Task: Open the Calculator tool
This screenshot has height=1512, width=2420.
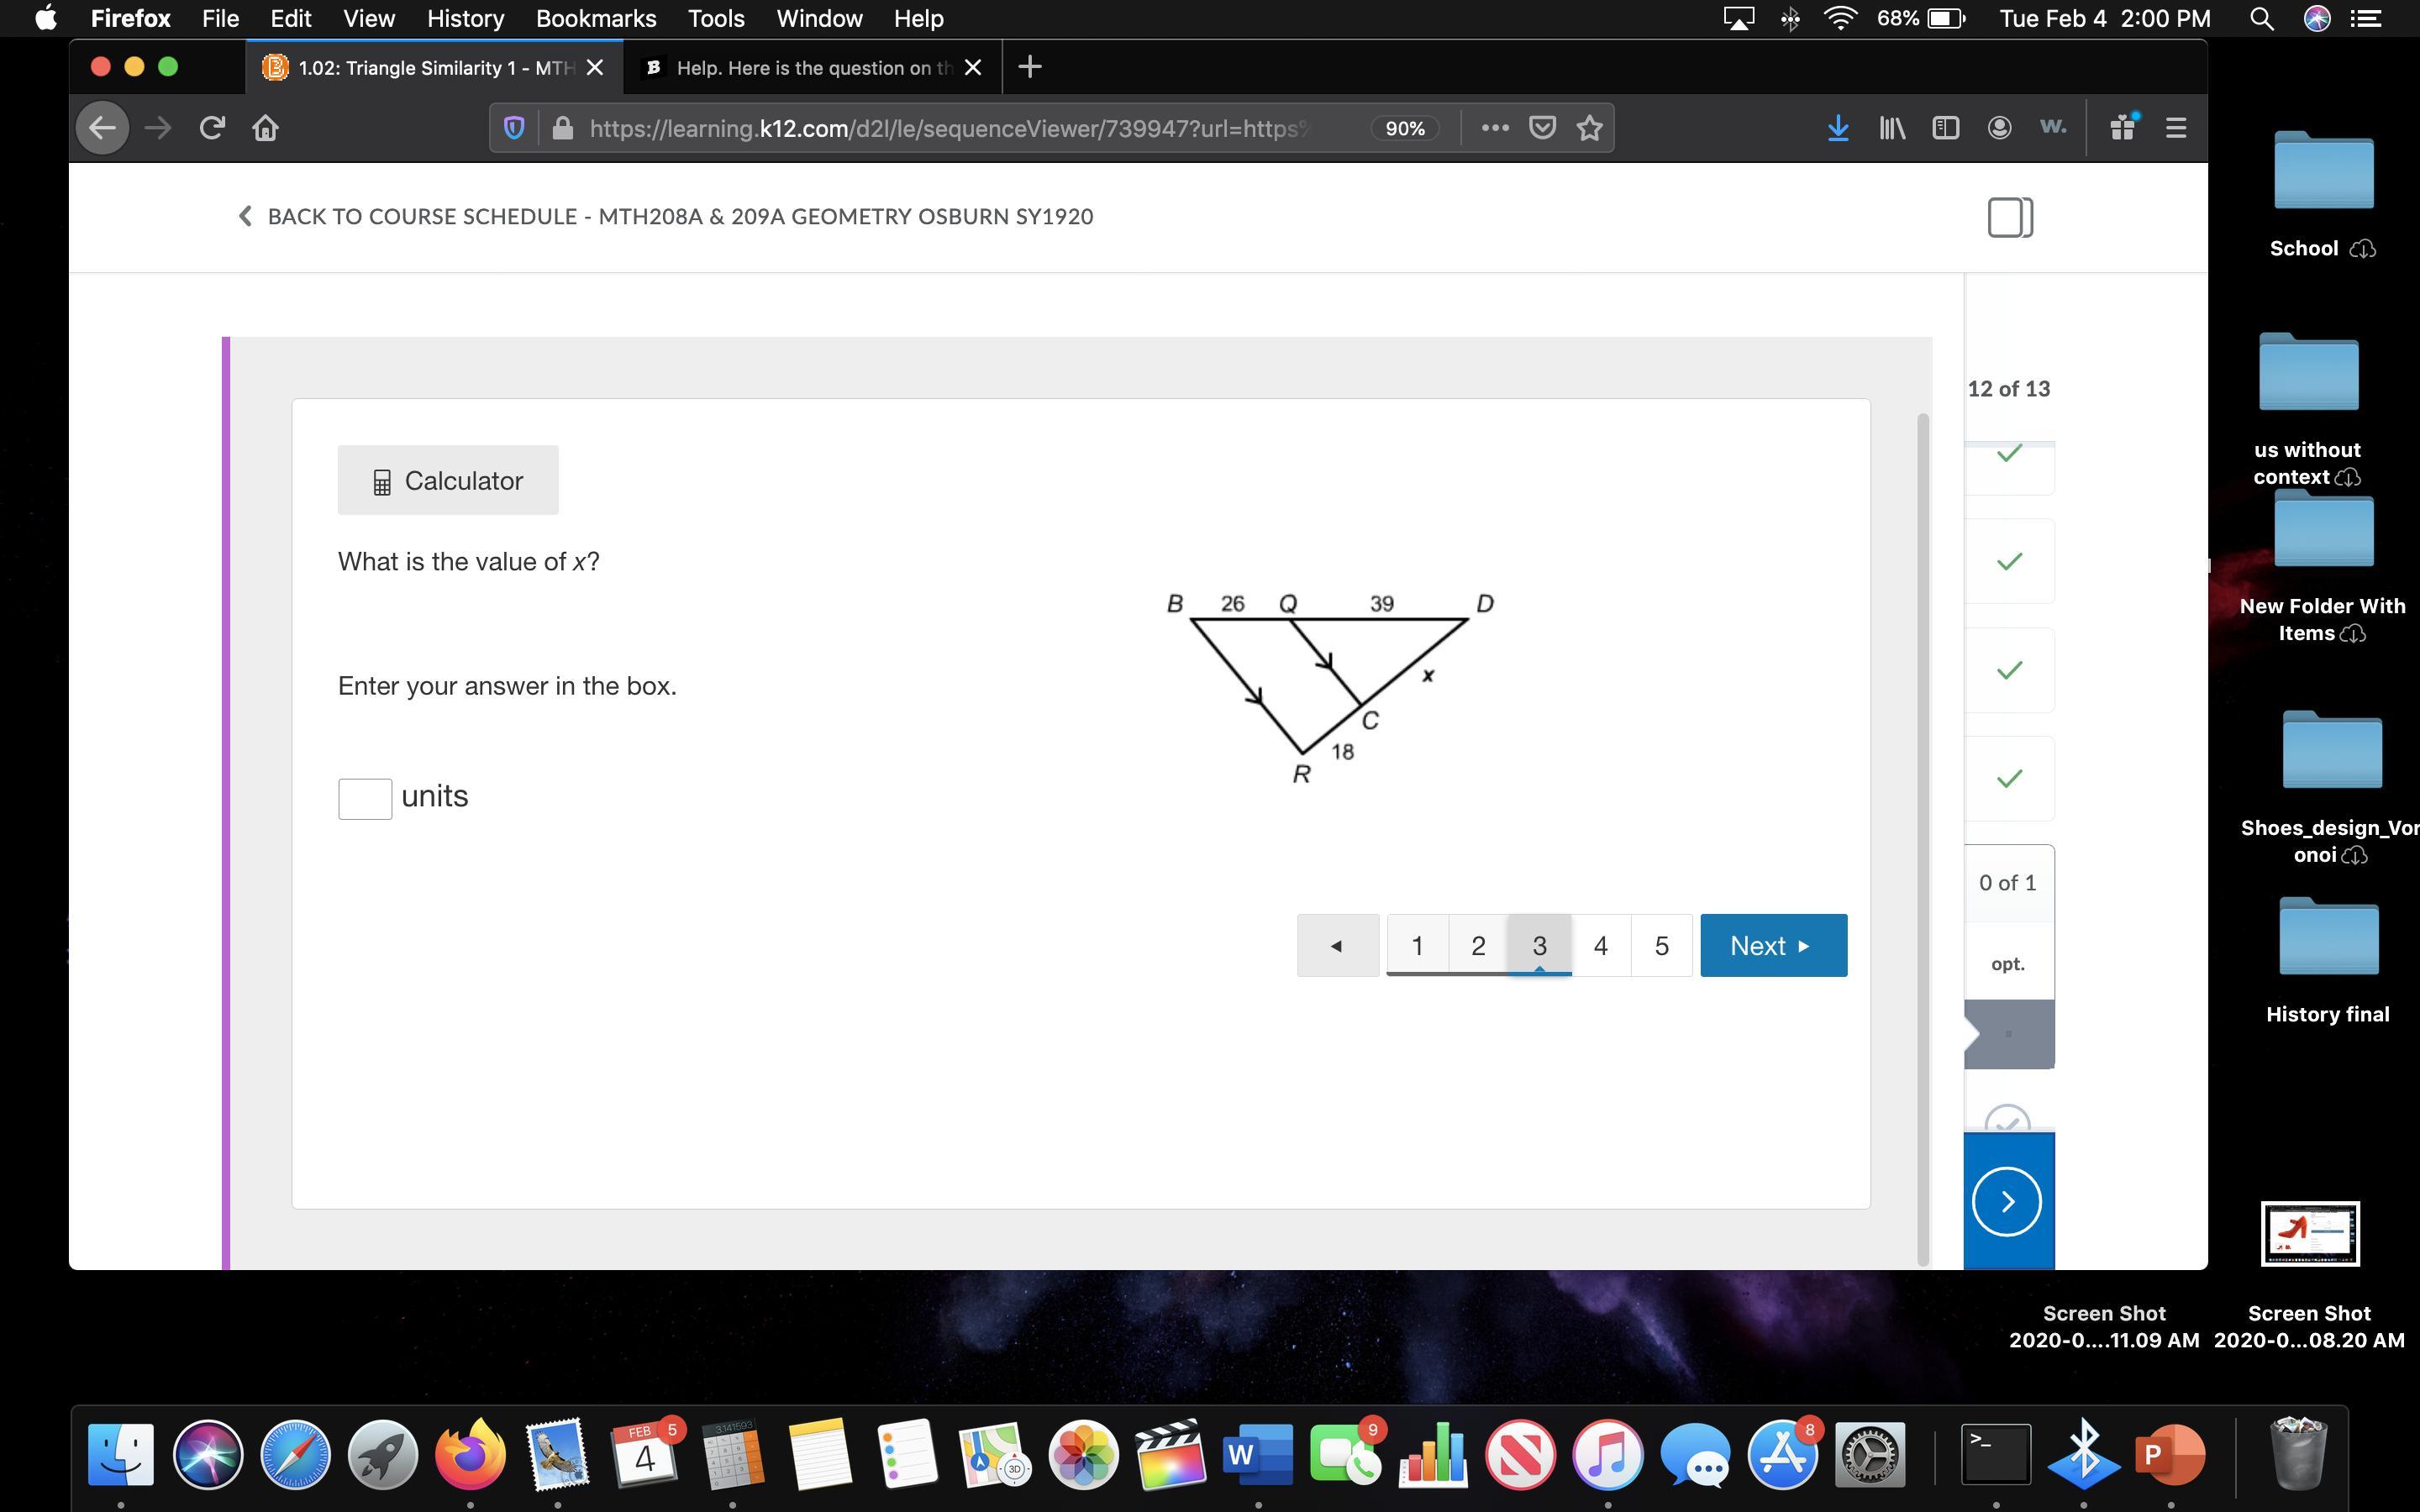Action: tap(448, 481)
